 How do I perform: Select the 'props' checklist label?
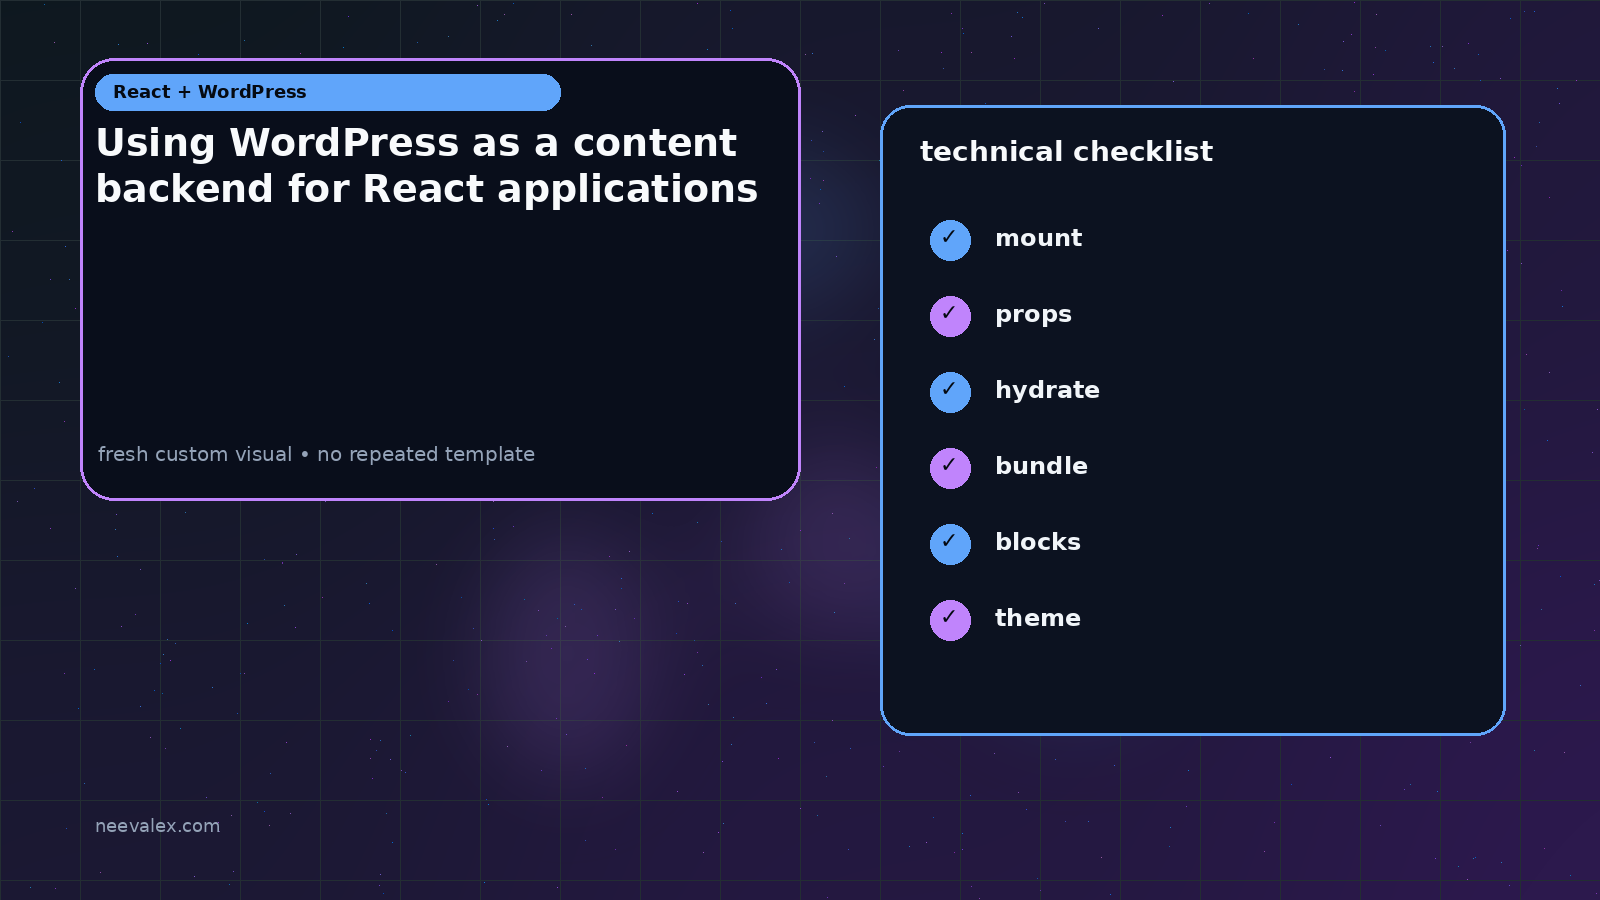click(x=1033, y=315)
